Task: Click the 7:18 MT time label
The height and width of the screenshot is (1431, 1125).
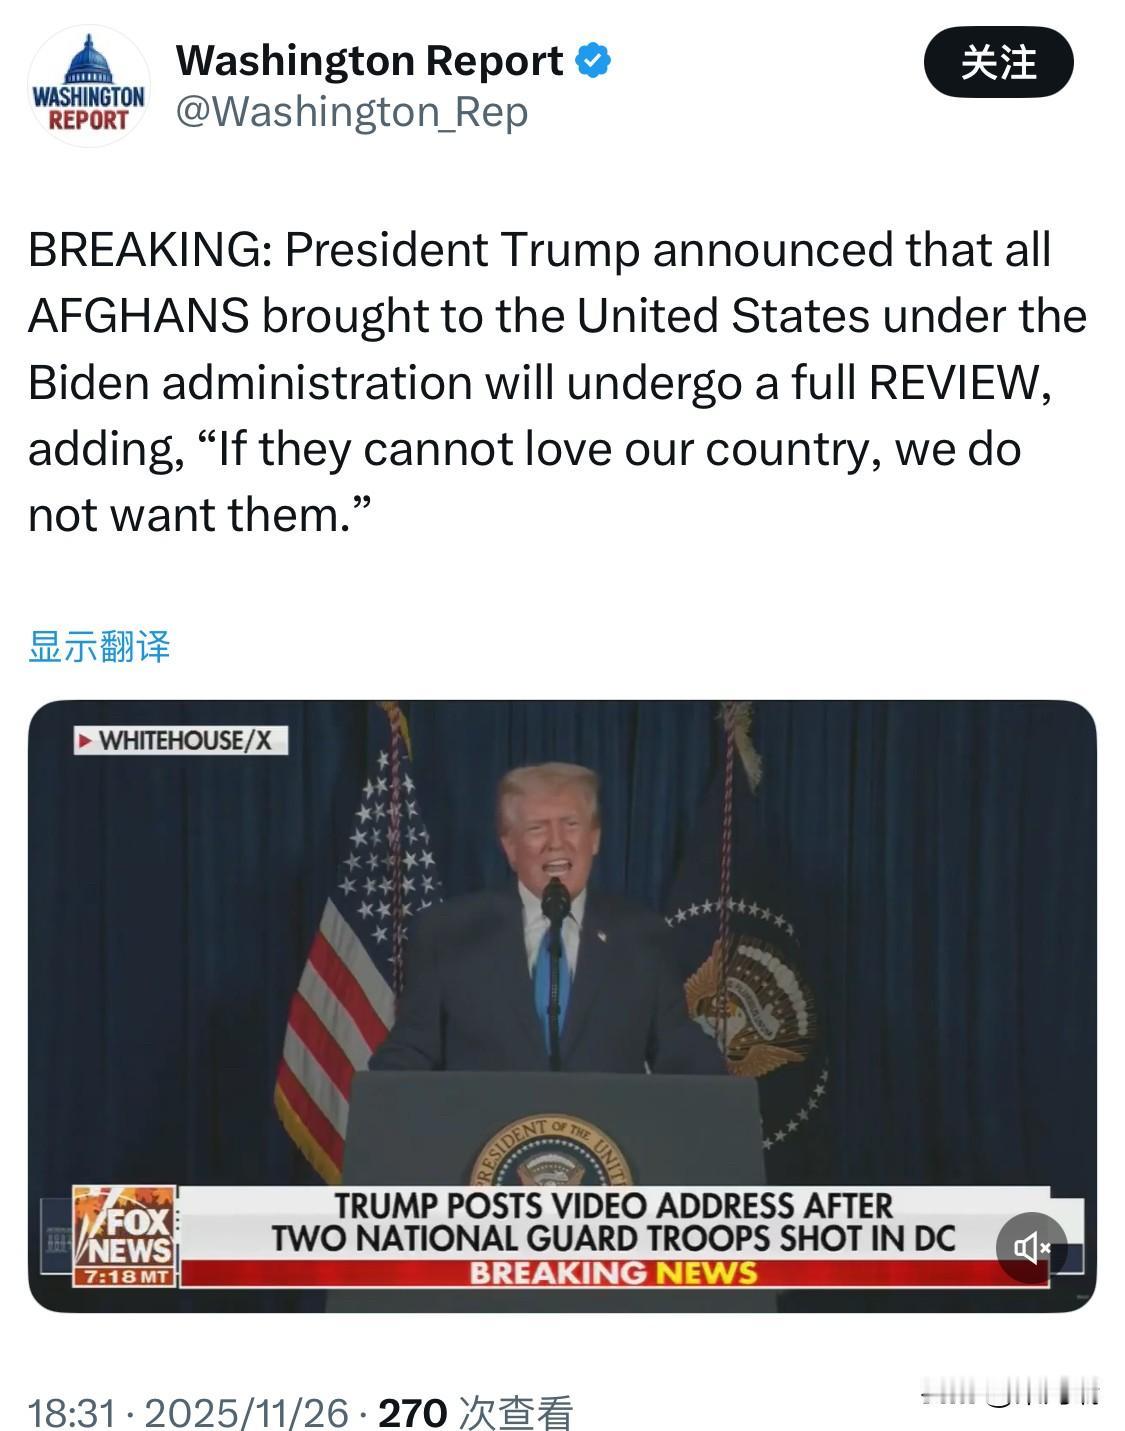Action: [125, 1277]
